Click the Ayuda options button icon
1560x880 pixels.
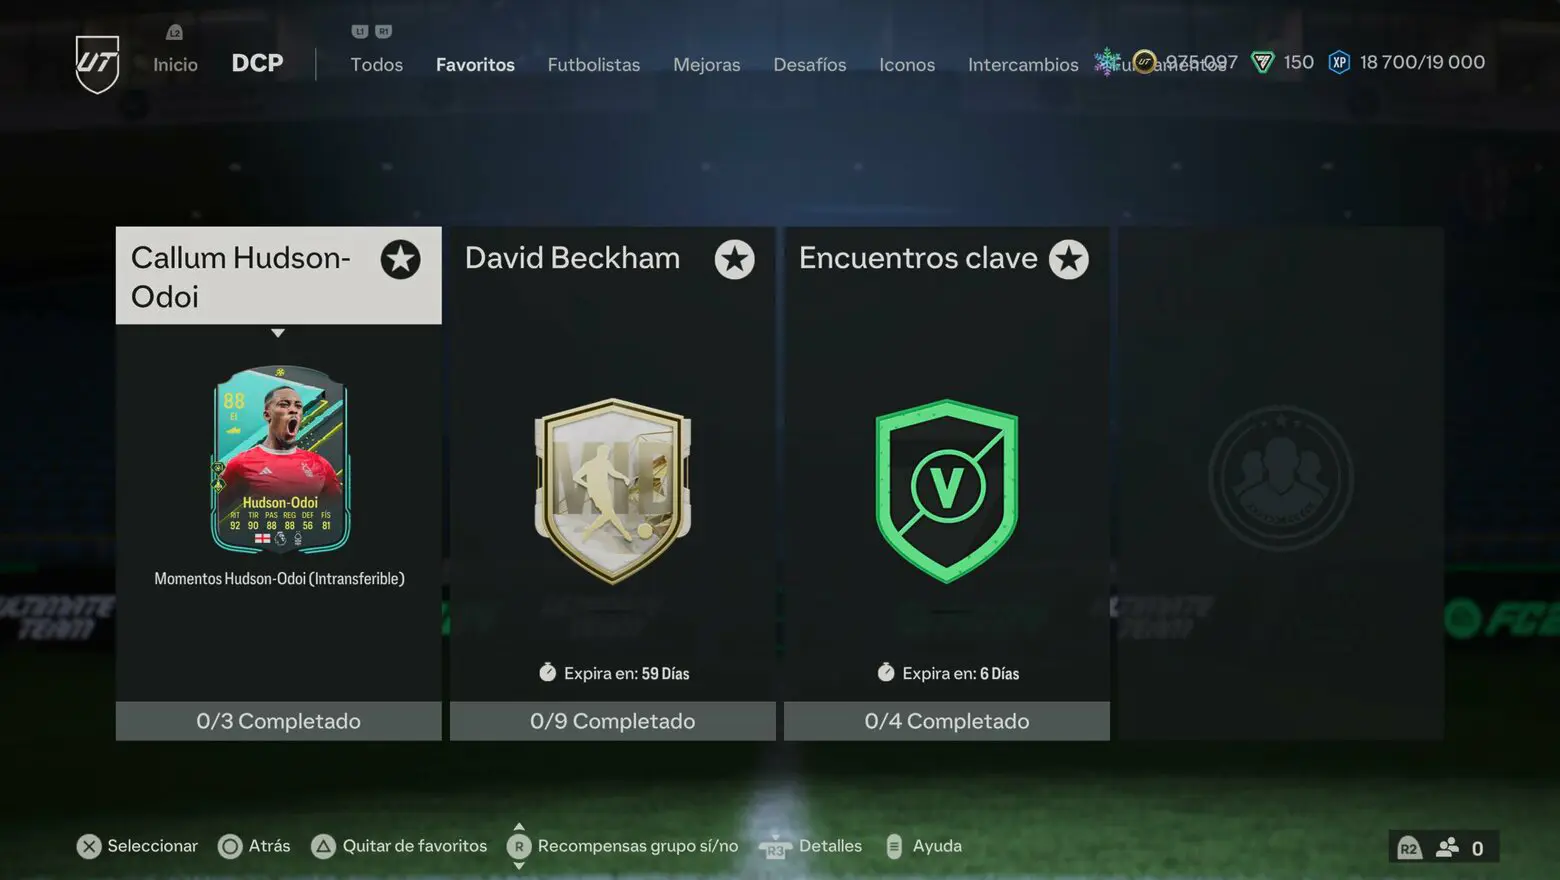pos(894,846)
